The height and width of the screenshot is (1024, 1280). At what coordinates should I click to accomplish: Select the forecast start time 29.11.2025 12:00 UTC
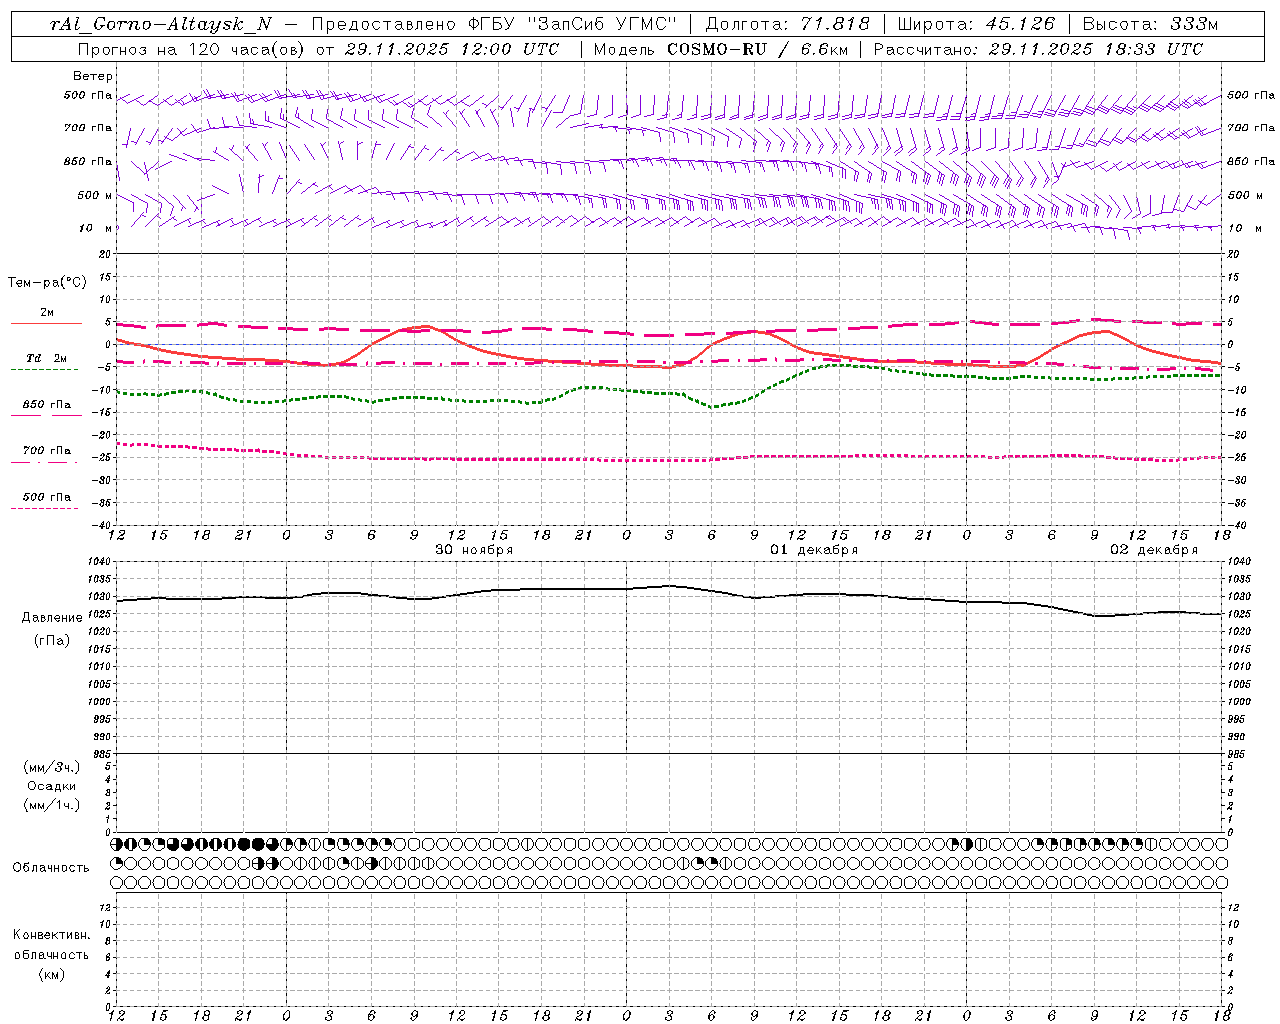click(451, 49)
